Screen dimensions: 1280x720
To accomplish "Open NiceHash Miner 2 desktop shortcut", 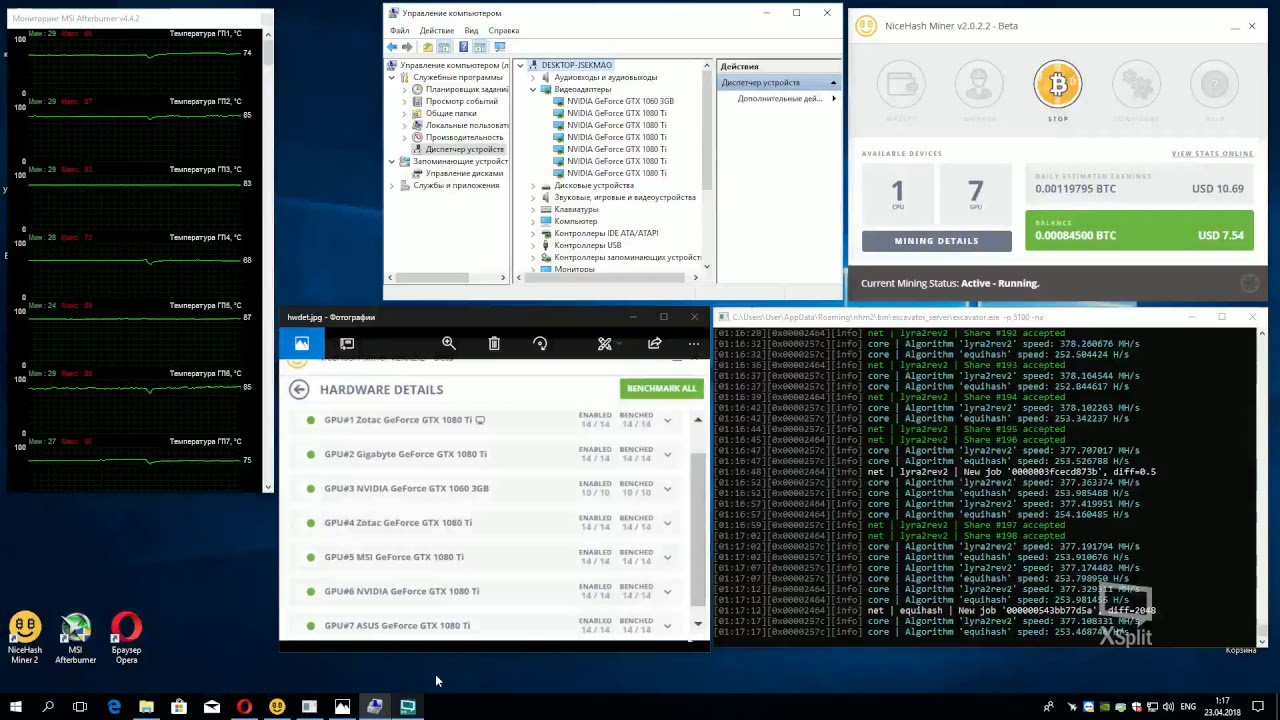I will [x=25, y=638].
